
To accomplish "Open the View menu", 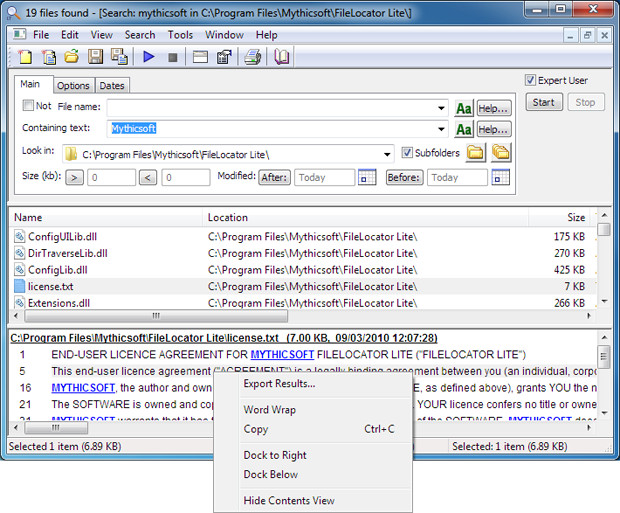I will click(102, 35).
